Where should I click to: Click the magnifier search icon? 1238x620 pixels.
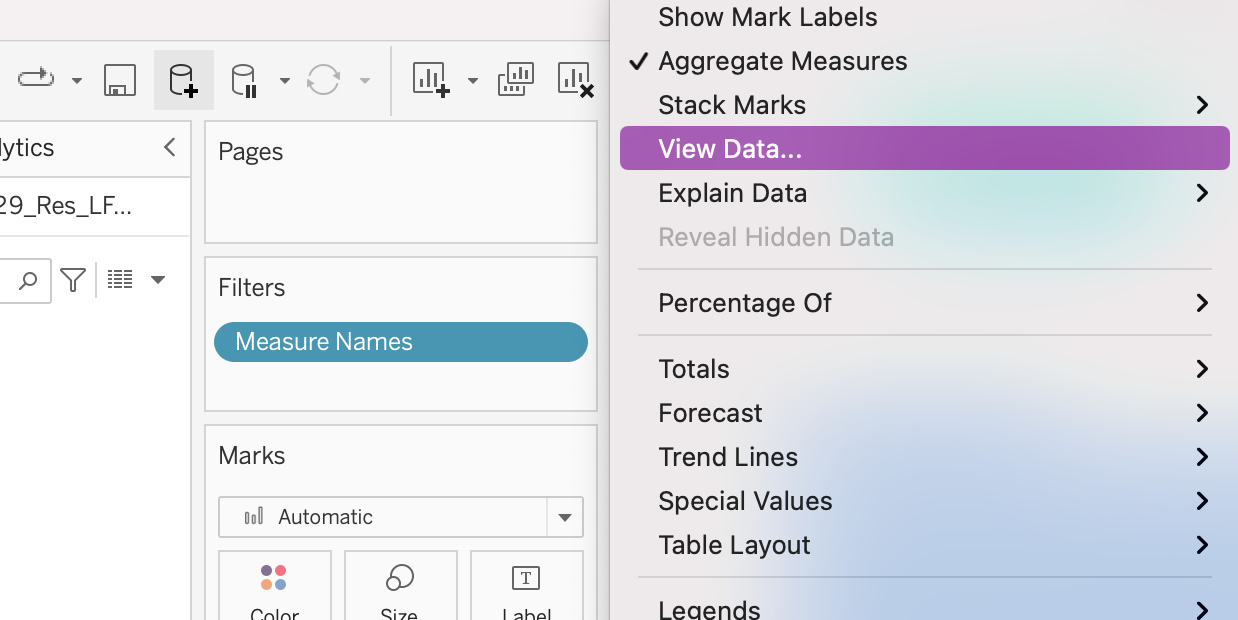pyautogui.click(x=28, y=280)
